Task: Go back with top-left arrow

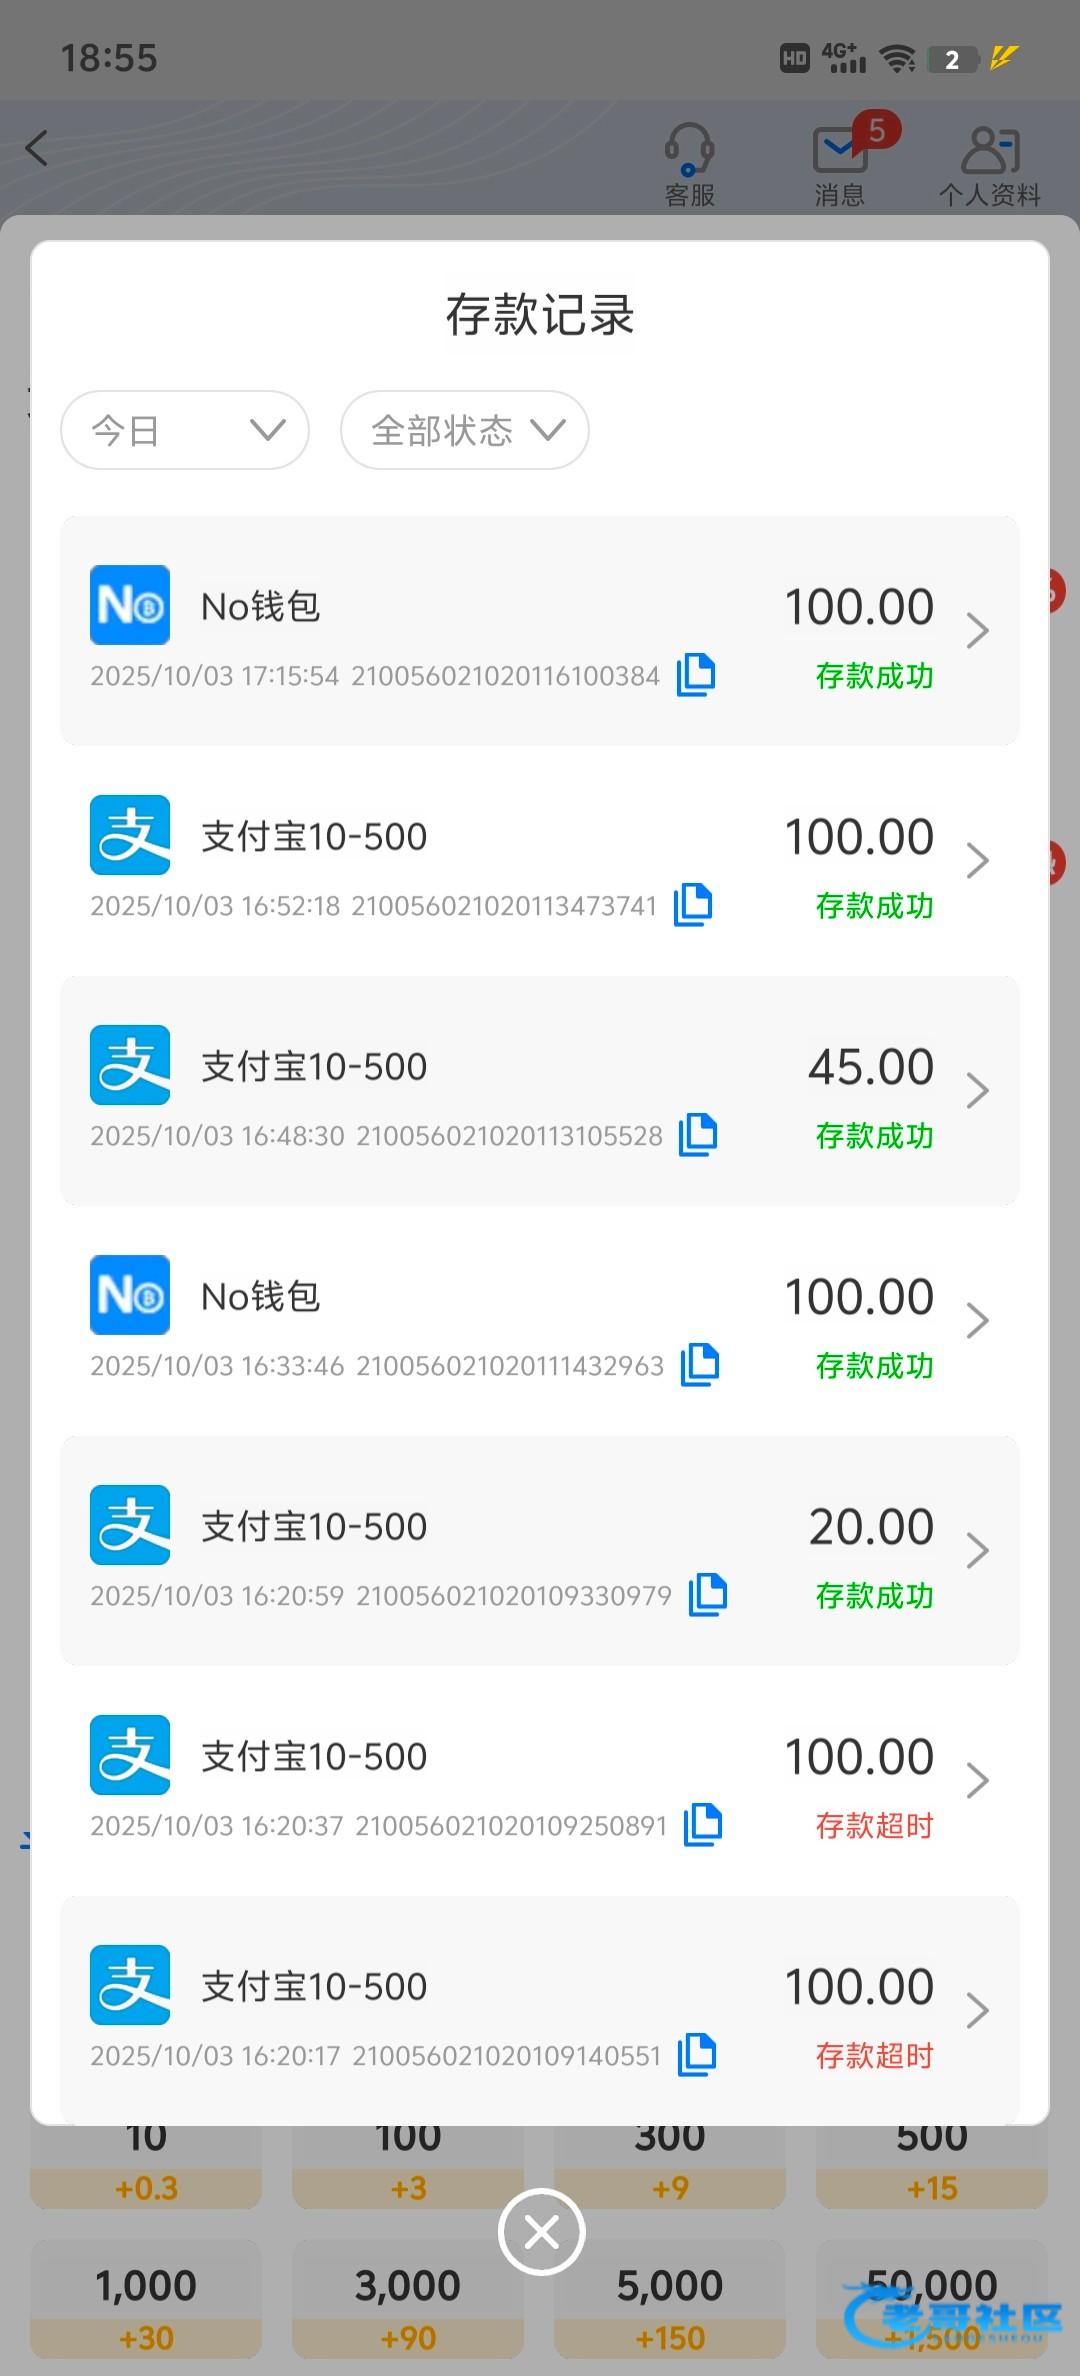Action: pyautogui.click(x=37, y=149)
